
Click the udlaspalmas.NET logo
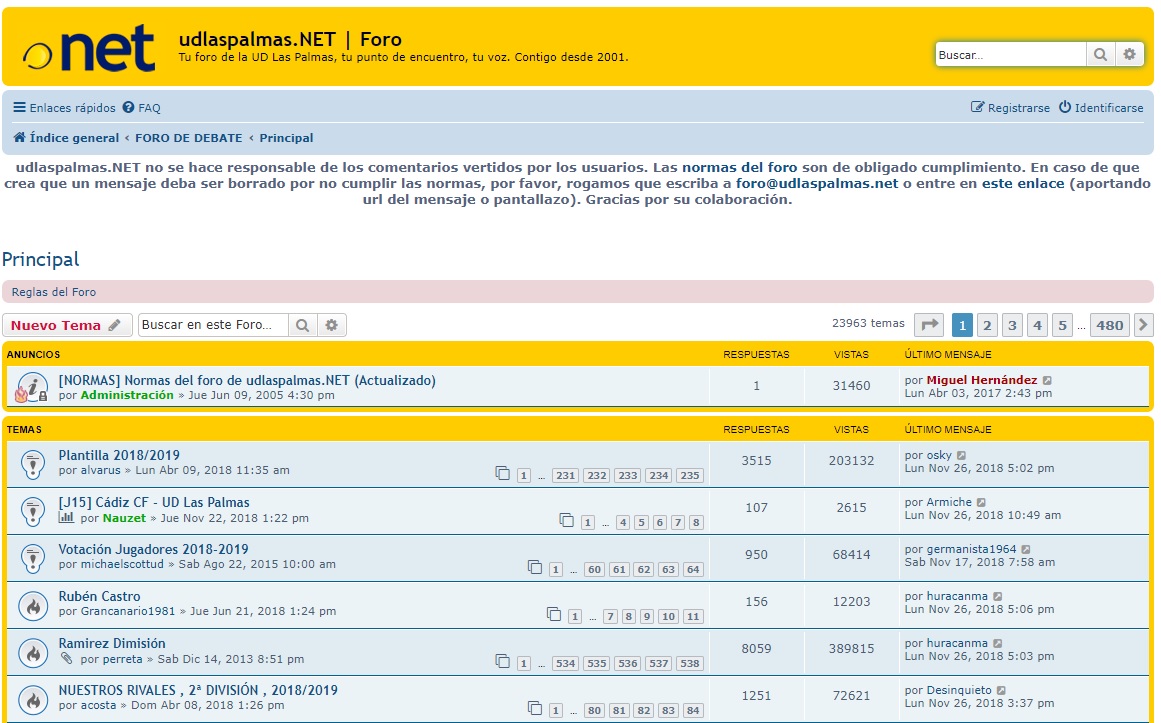click(89, 48)
